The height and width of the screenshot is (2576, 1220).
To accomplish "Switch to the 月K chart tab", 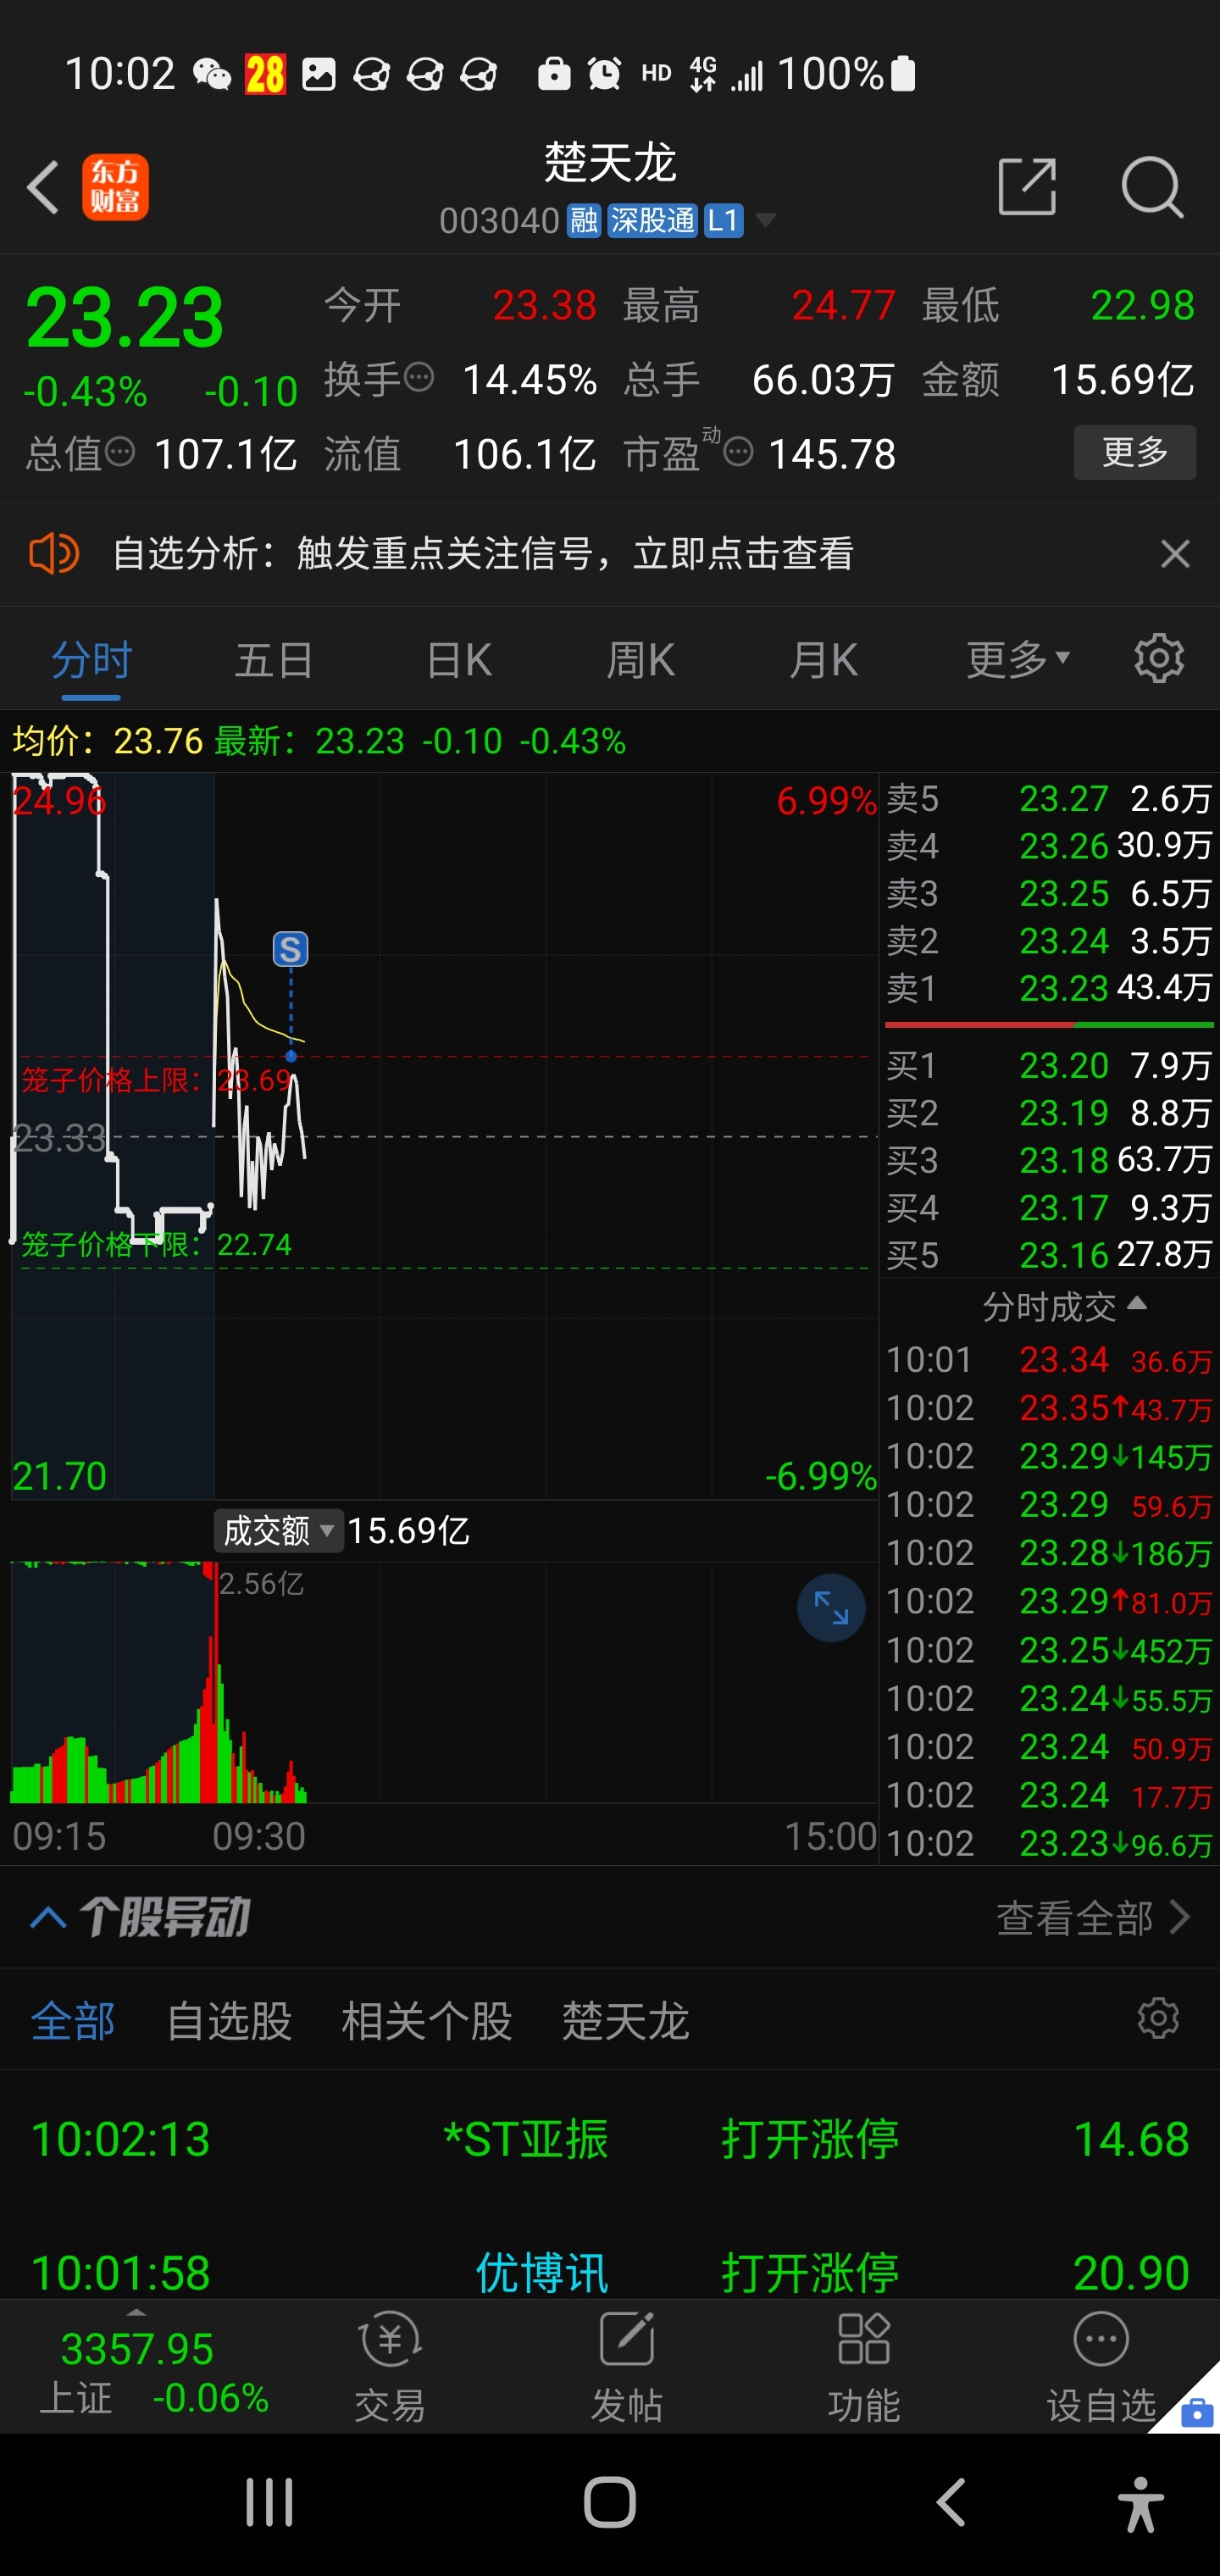I will pyautogui.click(x=823, y=661).
